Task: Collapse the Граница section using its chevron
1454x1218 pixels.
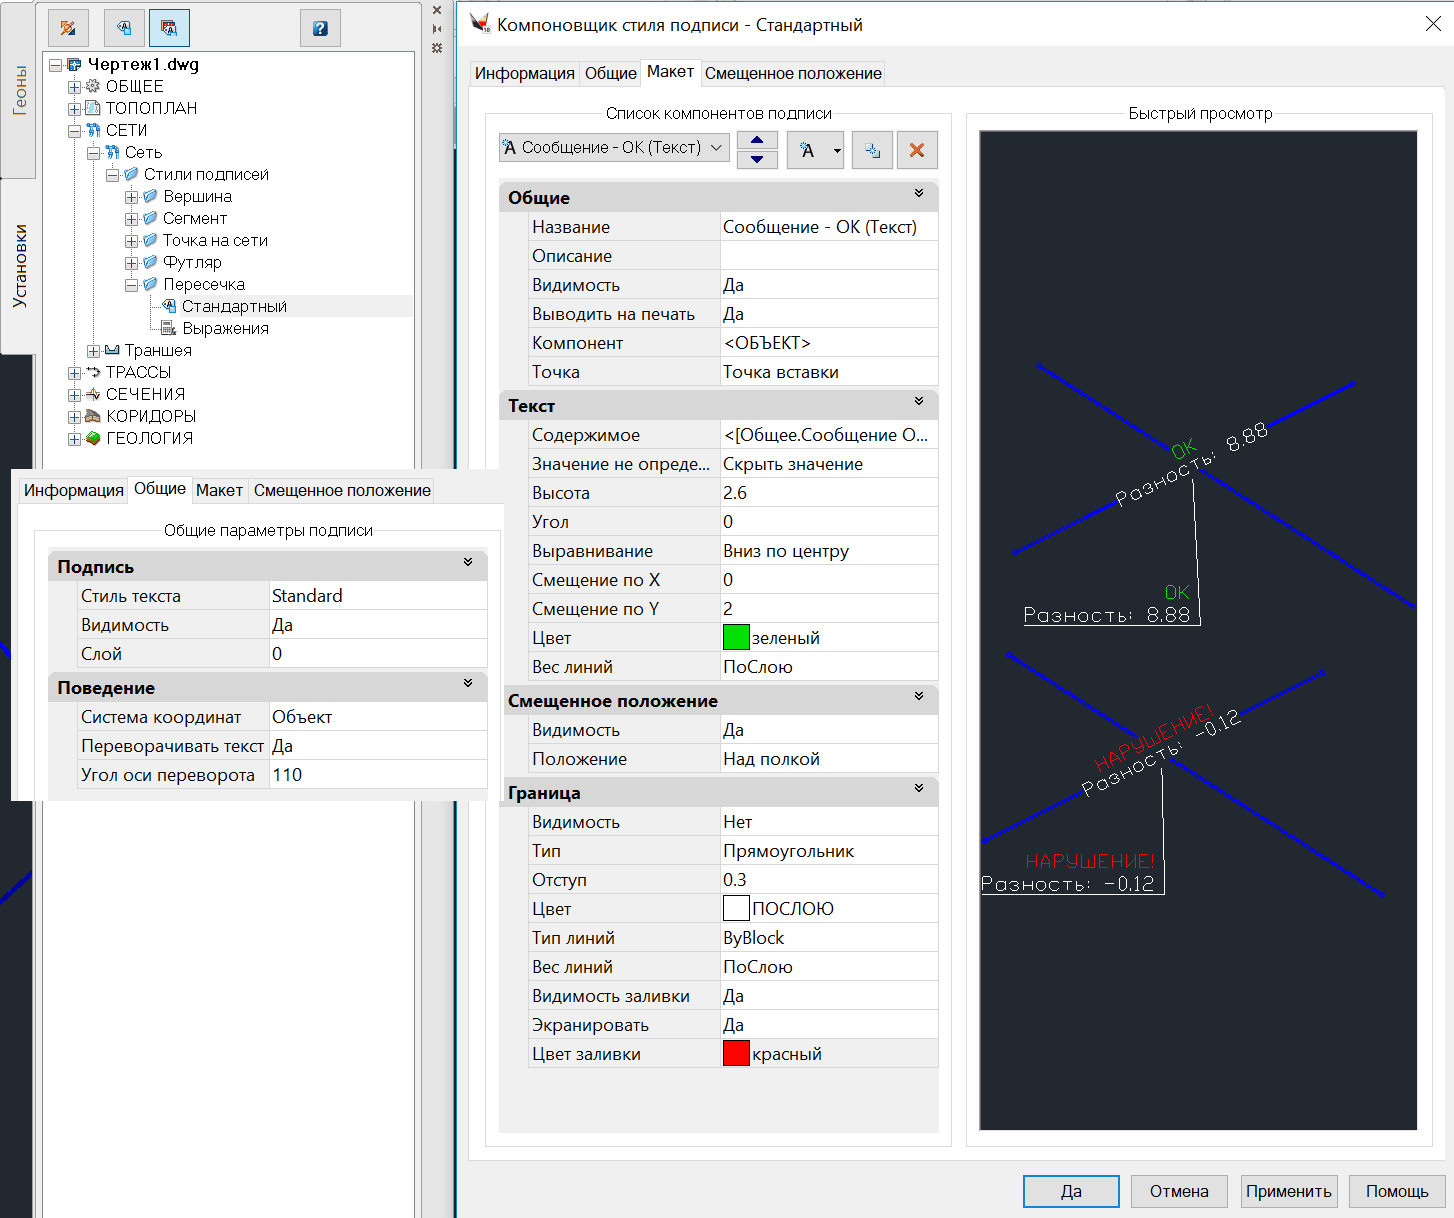Action: [x=919, y=789]
